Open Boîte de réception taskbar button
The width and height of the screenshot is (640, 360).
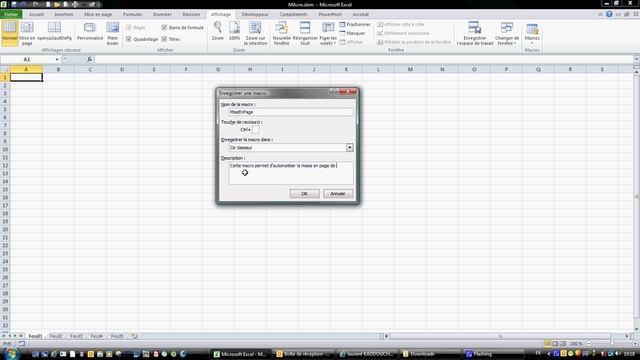click(x=303, y=354)
